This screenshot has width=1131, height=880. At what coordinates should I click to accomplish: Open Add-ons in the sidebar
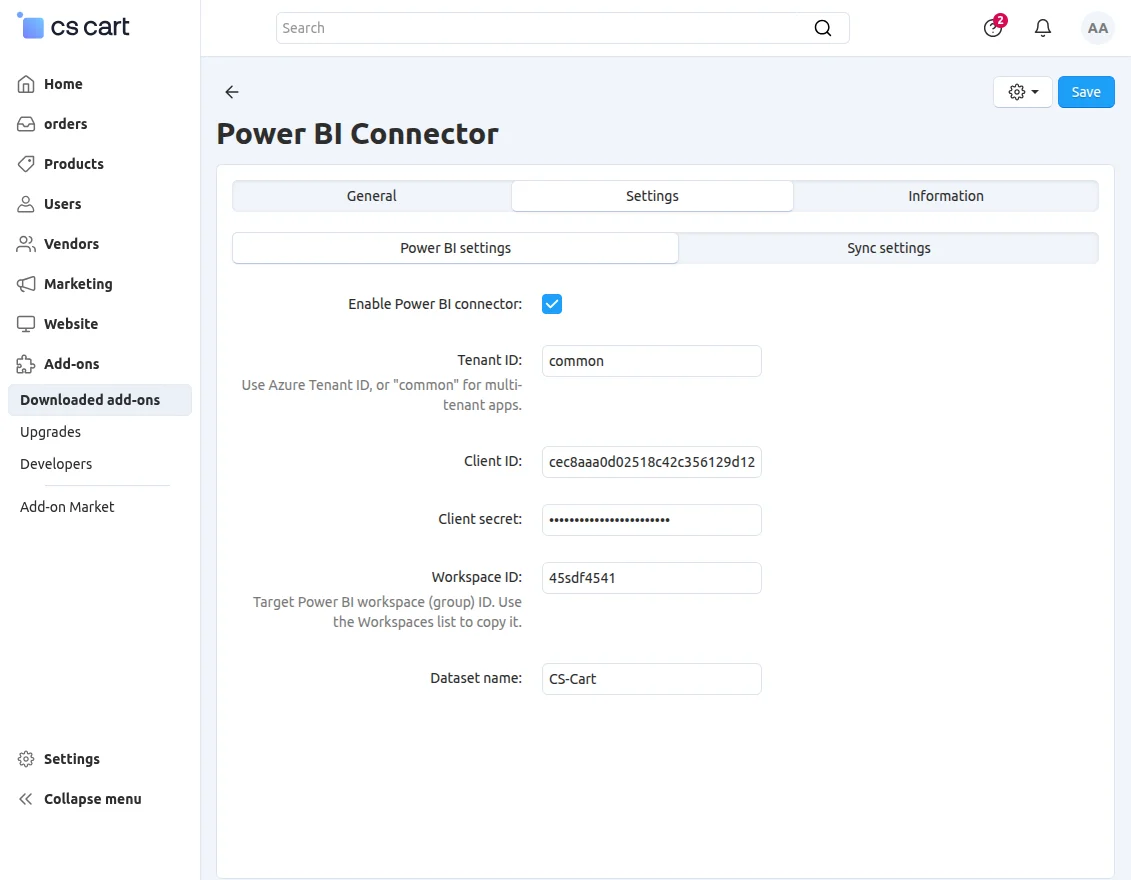click(x=71, y=364)
